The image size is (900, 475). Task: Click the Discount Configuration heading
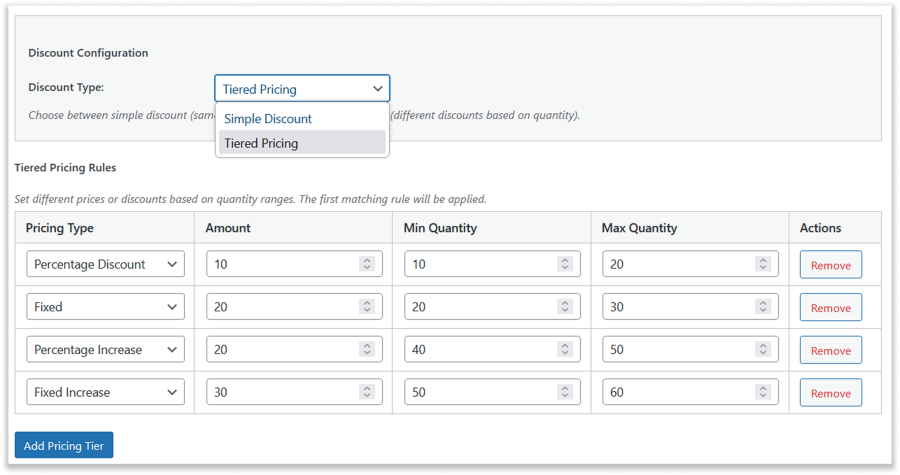pos(88,53)
